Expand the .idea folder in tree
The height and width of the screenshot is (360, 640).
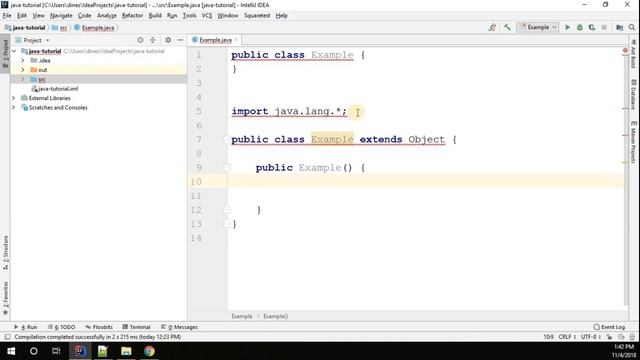point(23,60)
